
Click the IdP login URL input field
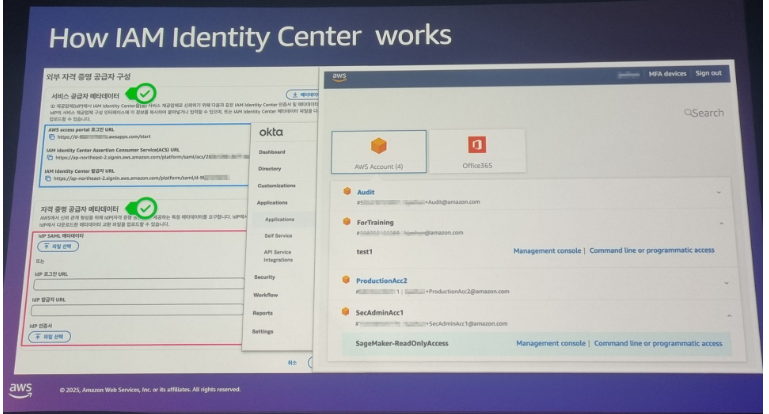(139, 284)
